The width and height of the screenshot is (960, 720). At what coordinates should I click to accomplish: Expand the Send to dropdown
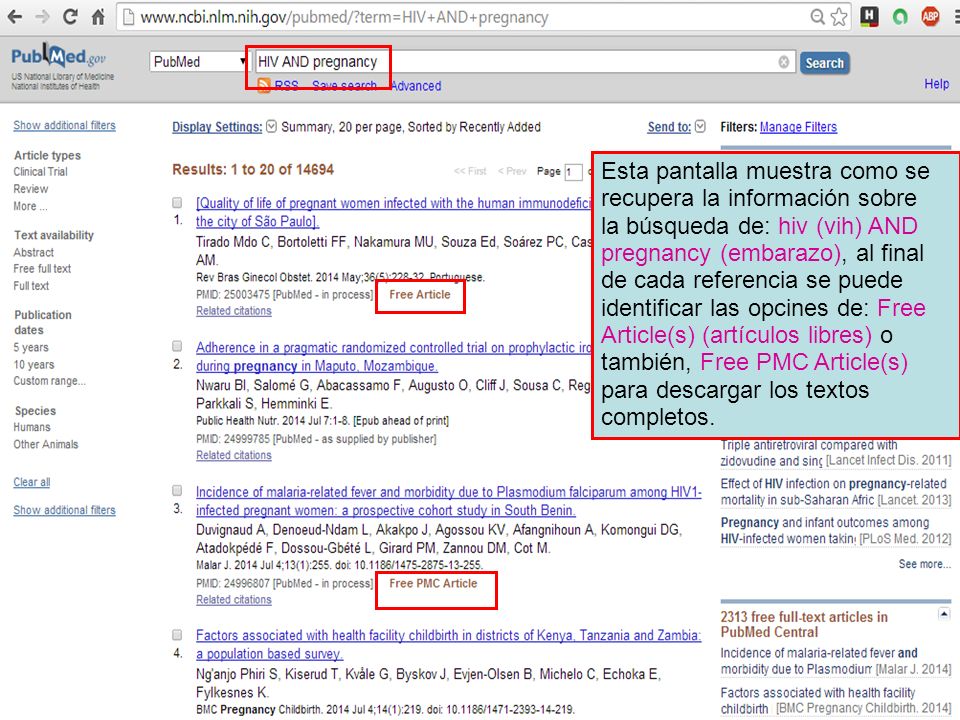pyautogui.click(x=700, y=126)
